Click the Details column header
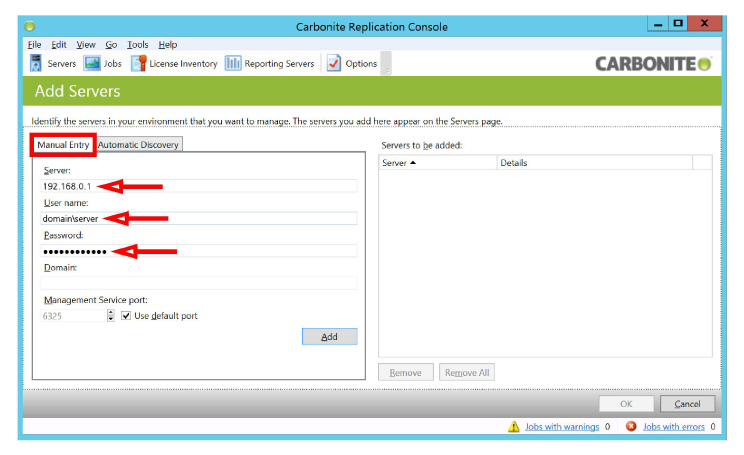 click(x=595, y=163)
